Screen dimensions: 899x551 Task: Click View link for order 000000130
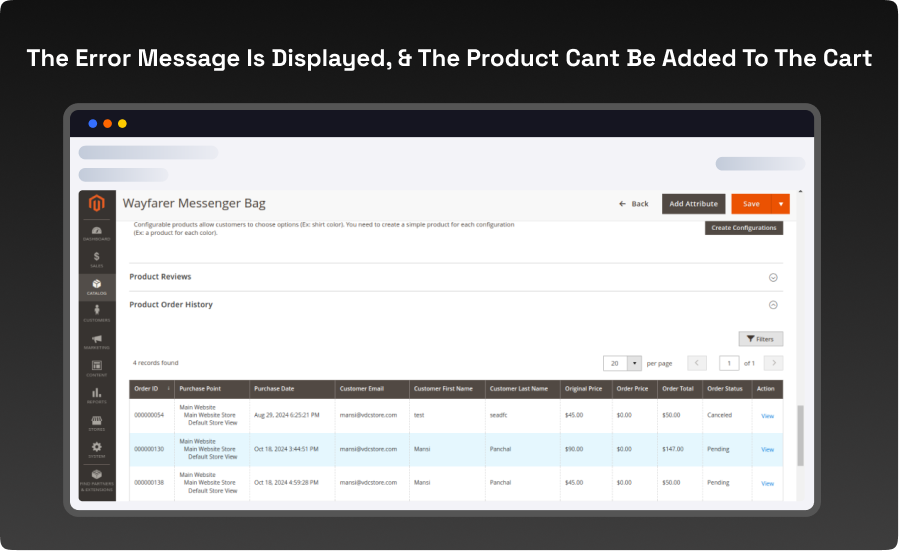[x=767, y=450]
